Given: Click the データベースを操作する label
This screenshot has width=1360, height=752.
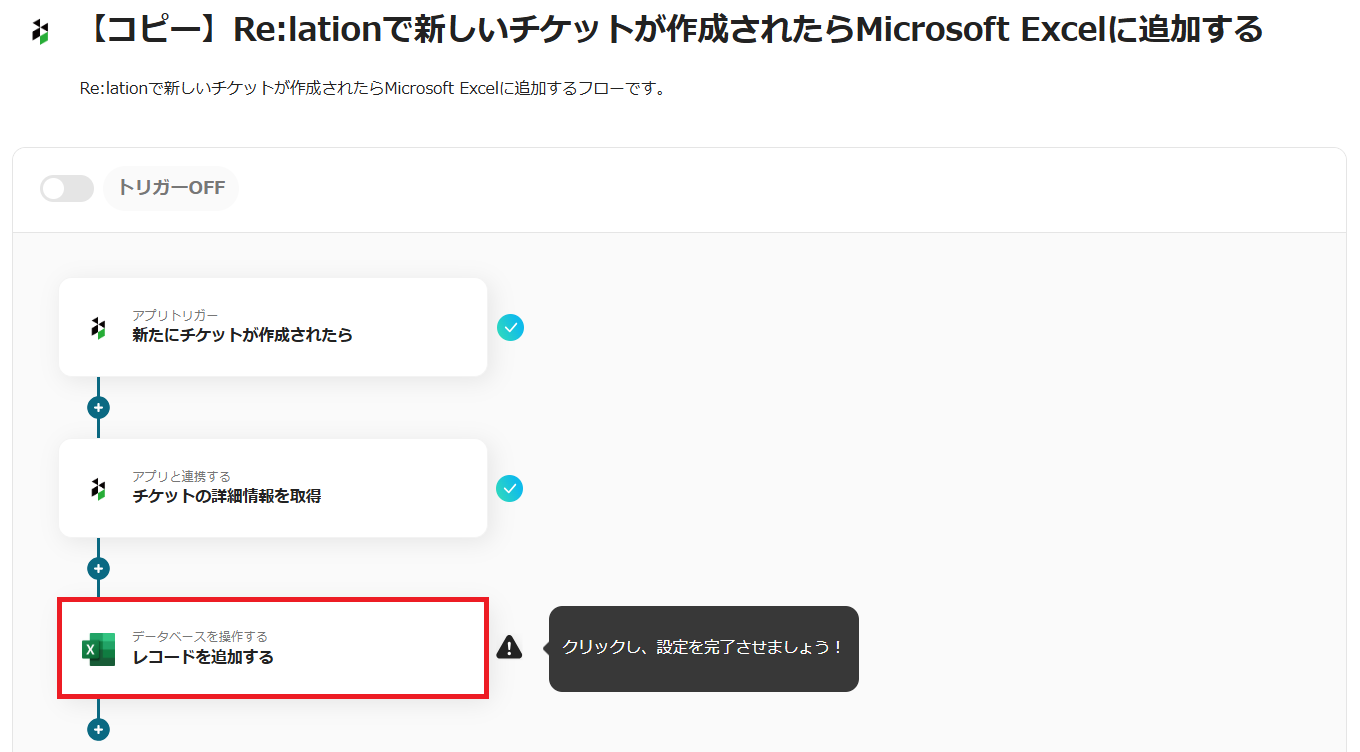Looking at the screenshot, I should [200, 636].
